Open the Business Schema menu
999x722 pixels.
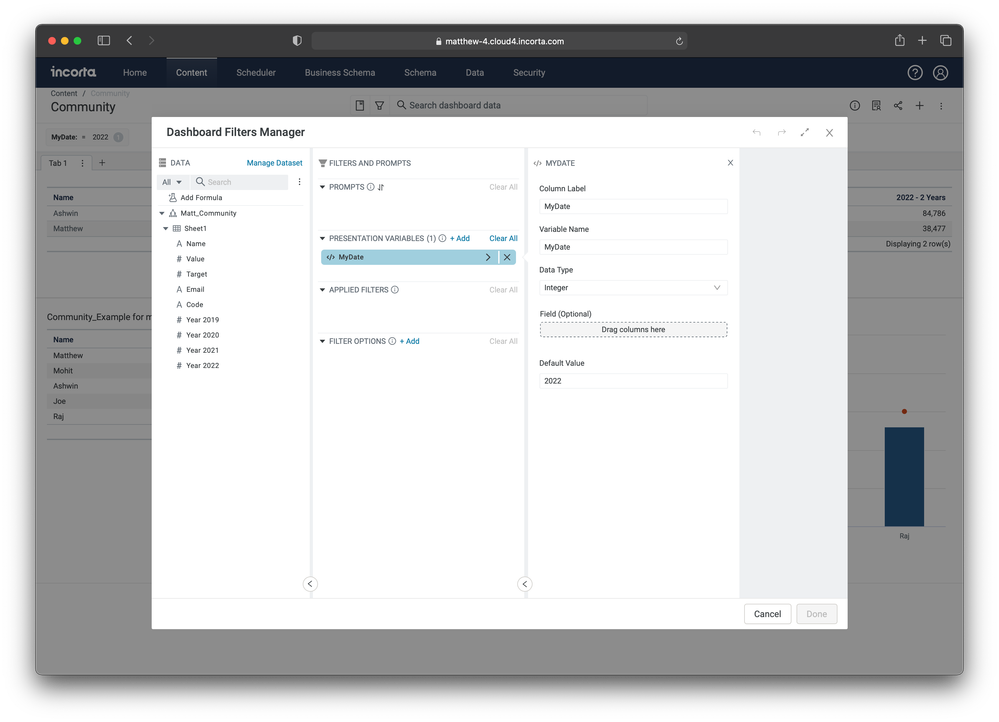[x=340, y=73]
